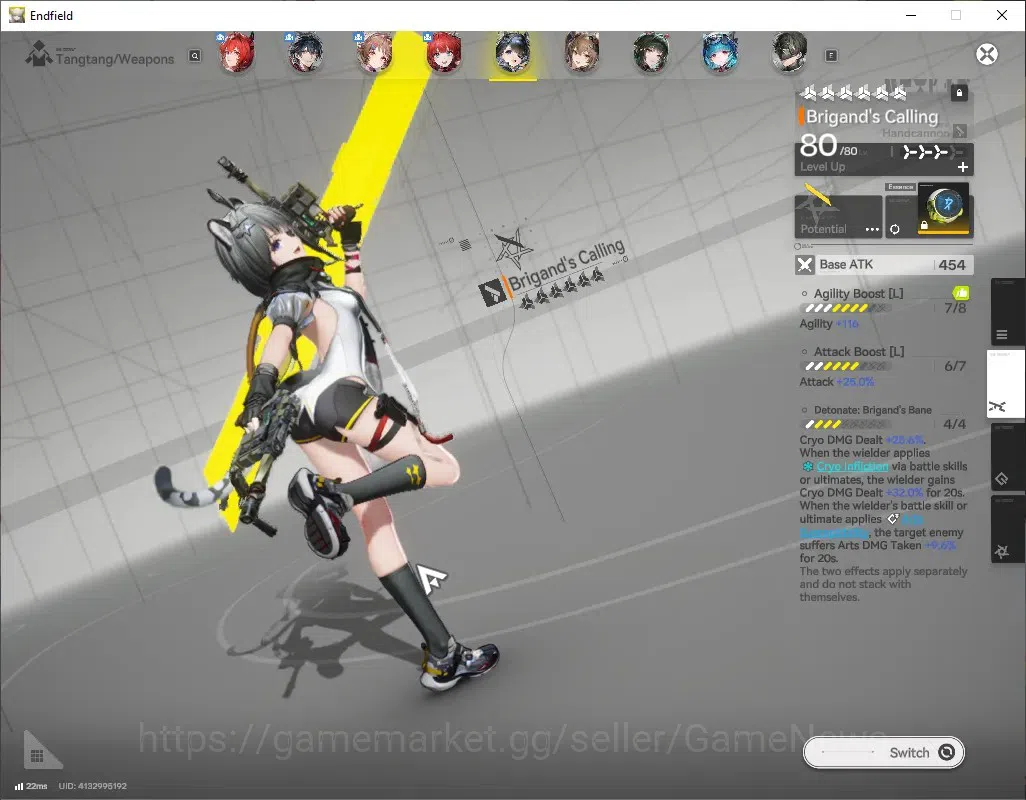Open Potential more options dots

click(x=872, y=230)
